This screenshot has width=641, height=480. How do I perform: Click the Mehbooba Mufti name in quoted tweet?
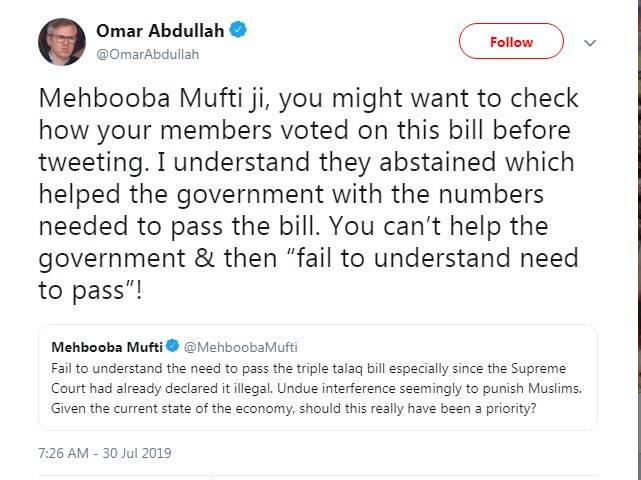99,346
